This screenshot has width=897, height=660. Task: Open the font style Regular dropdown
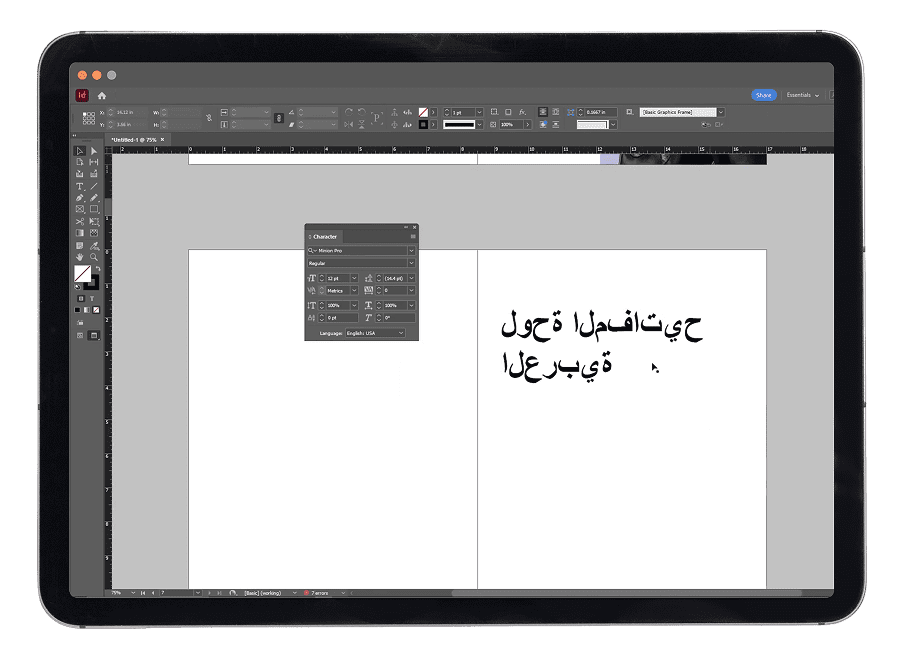tap(411, 263)
